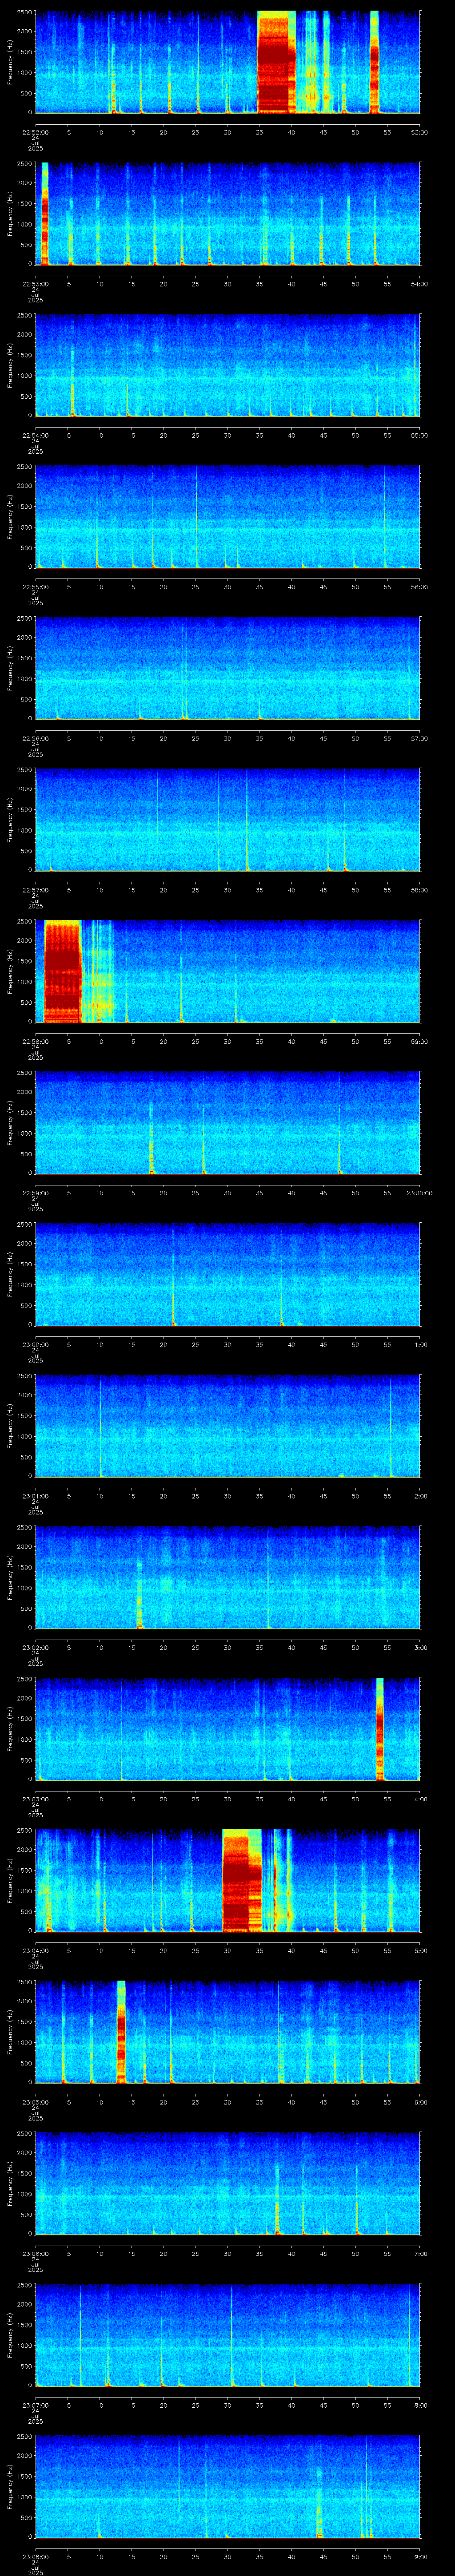The height and width of the screenshot is (2576, 455).
Task: Pick the spectrogram panel starting at 22:55:00
Action: 227,517
